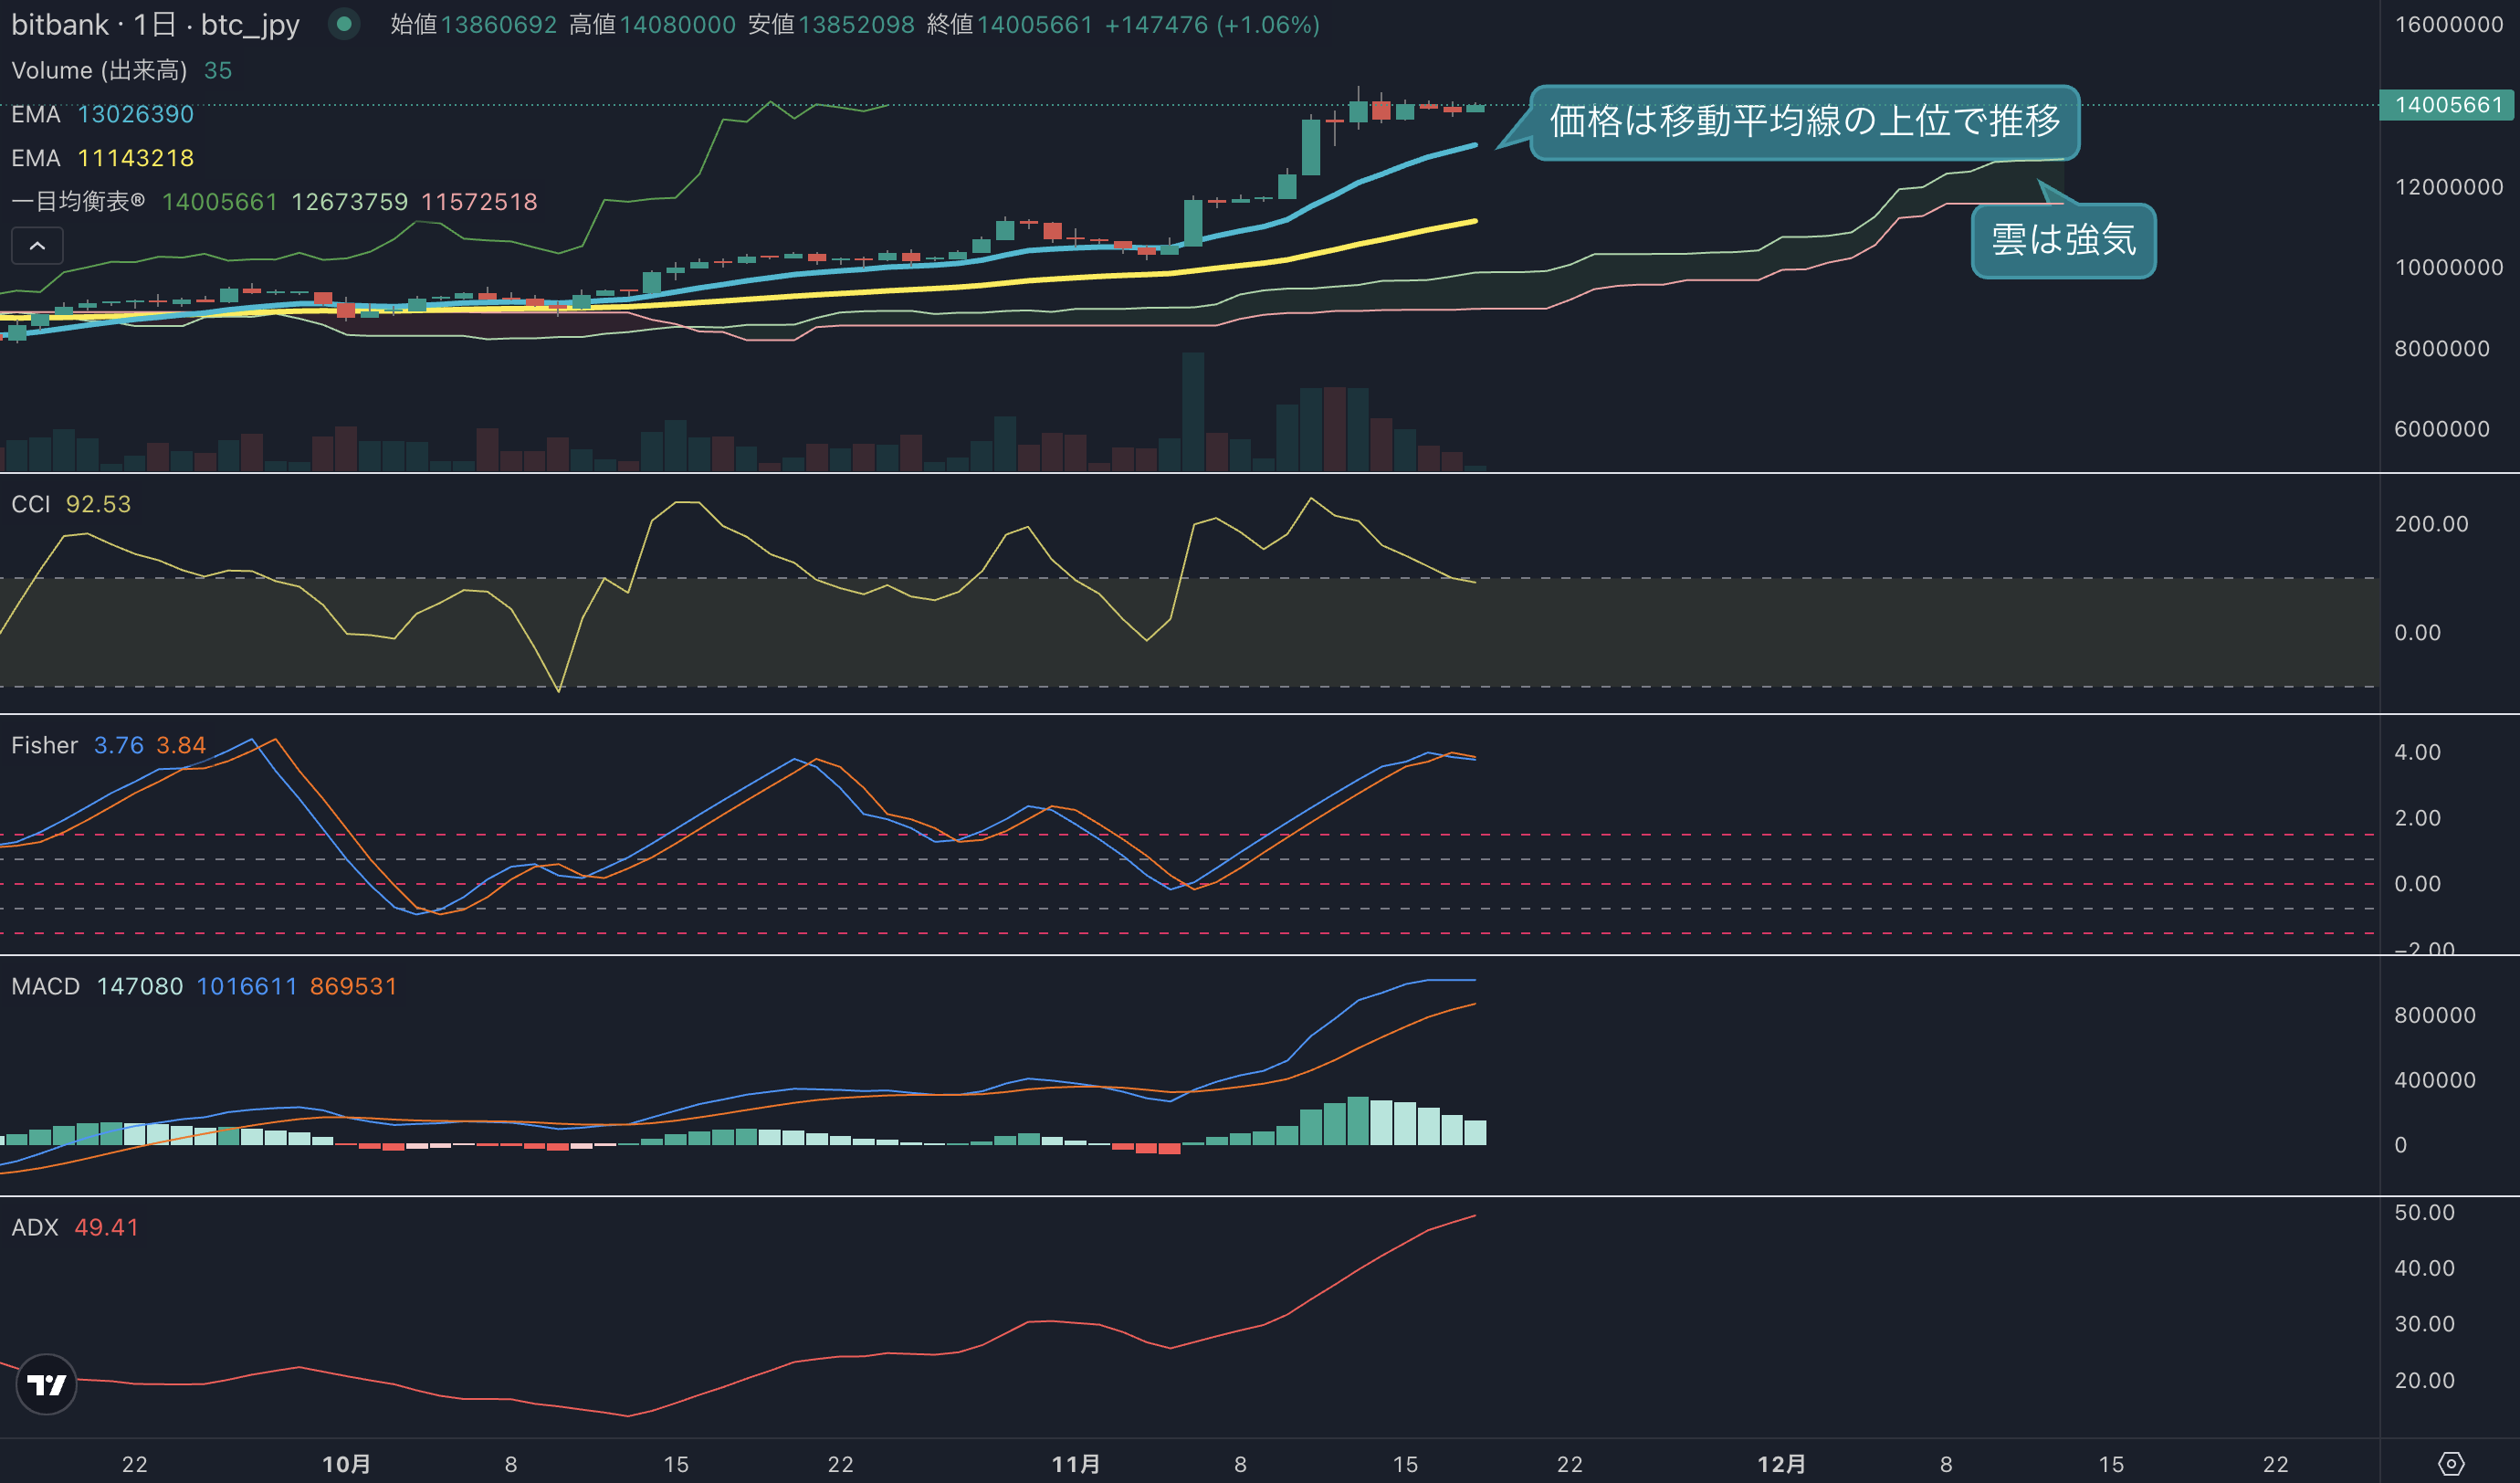Click the TradingView logo icon
Image resolution: width=2520 pixels, height=1483 pixels.
(x=46, y=1384)
